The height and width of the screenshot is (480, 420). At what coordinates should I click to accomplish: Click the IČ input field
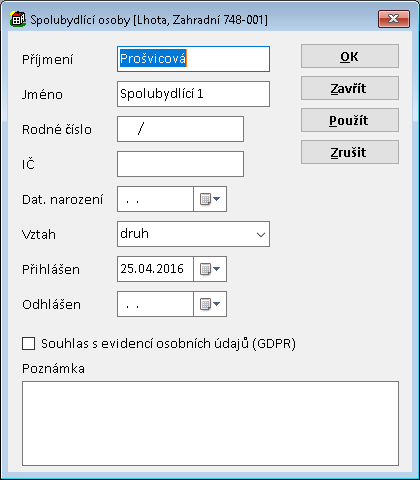[x=180, y=164]
